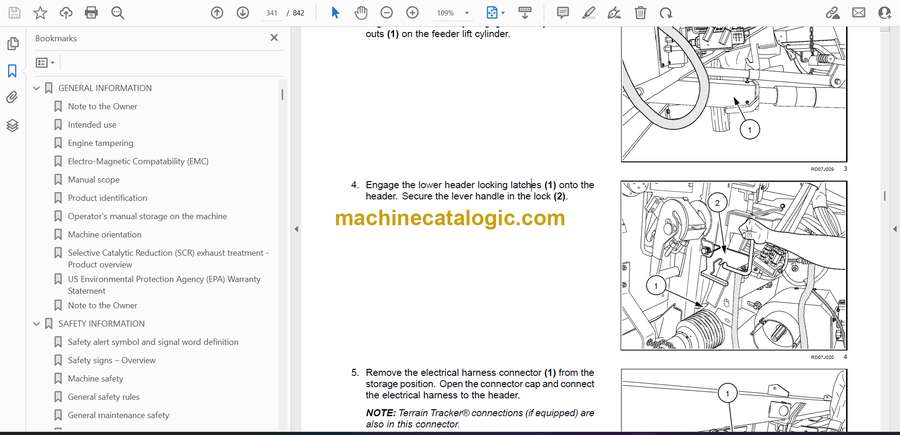The height and width of the screenshot is (435, 900).
Task: Open the Engine tampering bookmark
Action: 100,143
